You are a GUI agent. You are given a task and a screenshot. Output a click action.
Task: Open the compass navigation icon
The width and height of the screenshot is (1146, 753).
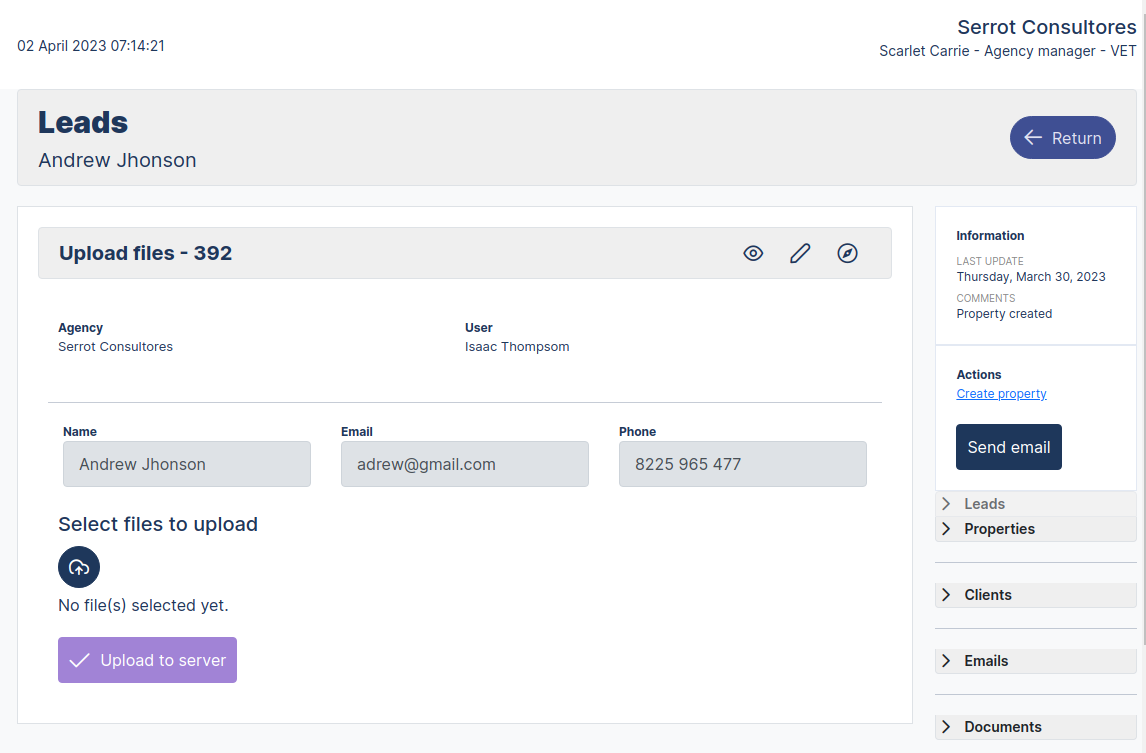tap(847, 253)
